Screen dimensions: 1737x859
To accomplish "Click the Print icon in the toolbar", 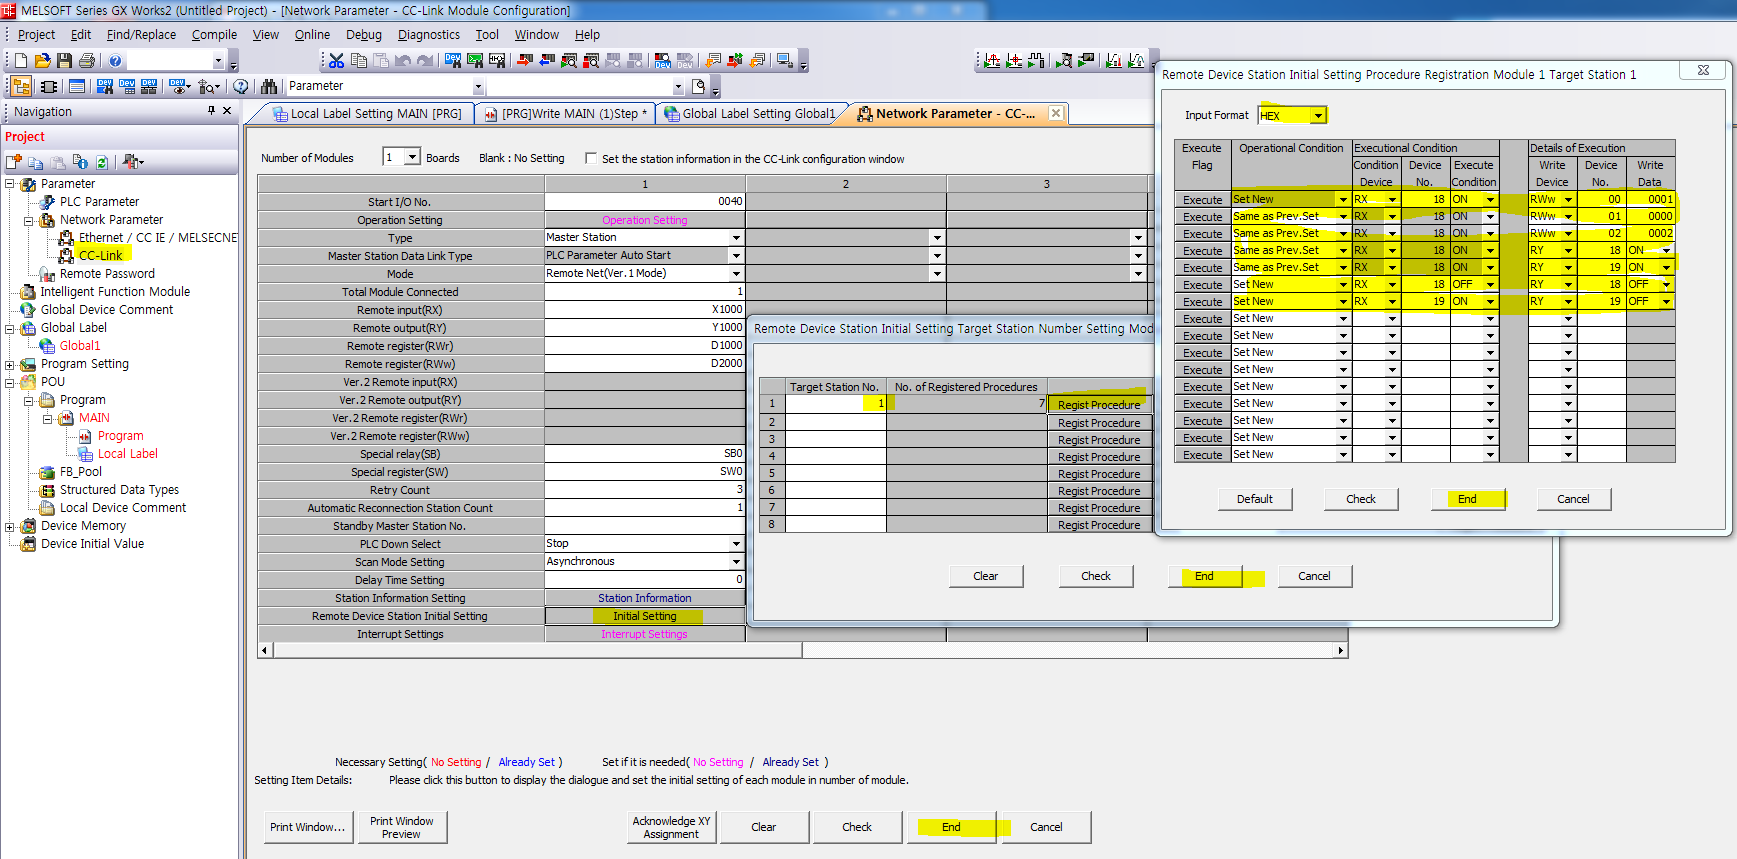I will tap(87, 61).
